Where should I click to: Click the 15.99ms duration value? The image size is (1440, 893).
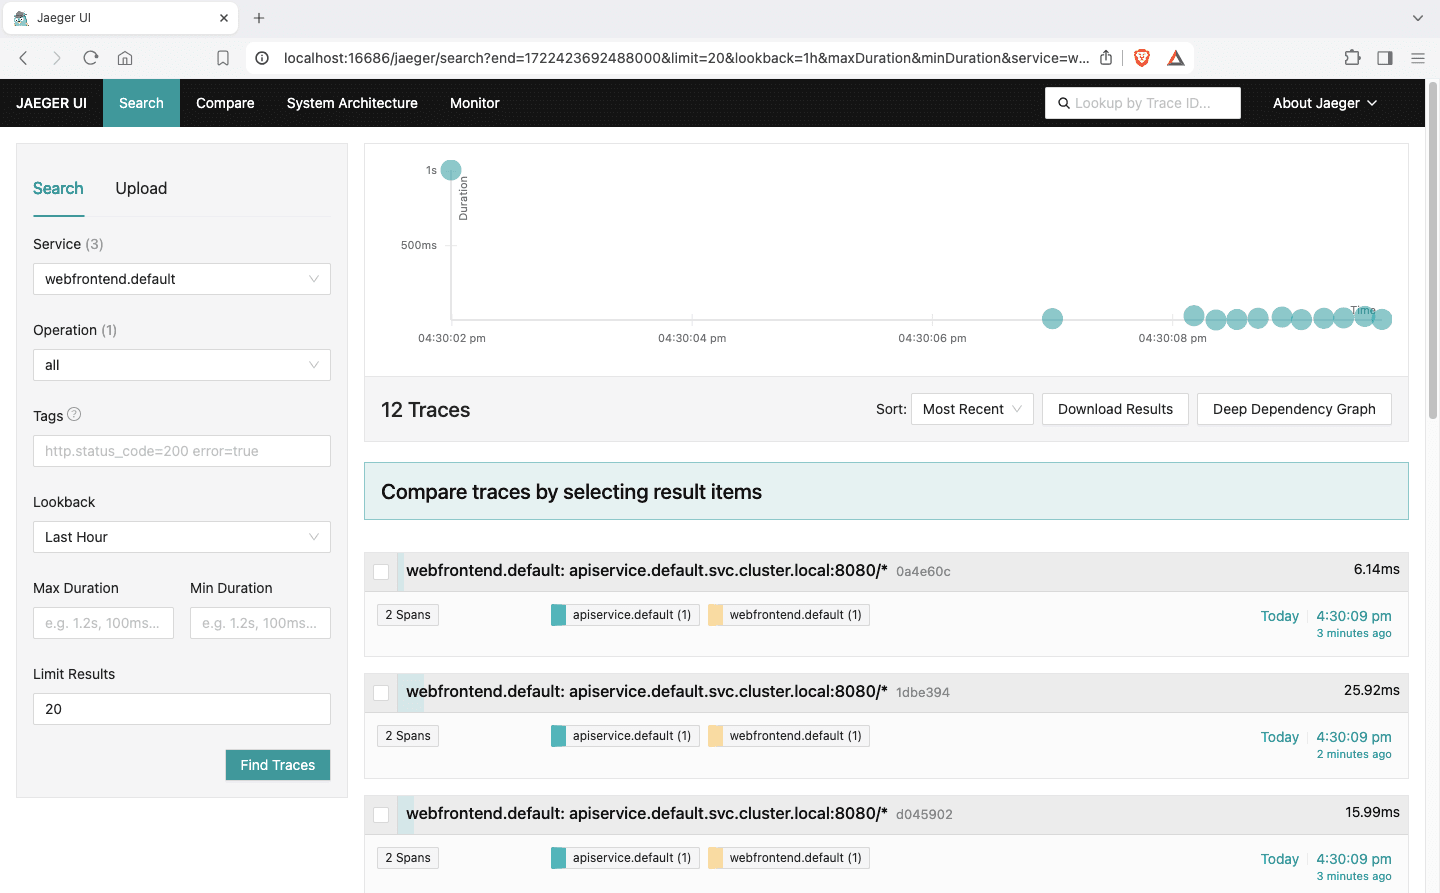(x=1372, y=812)
